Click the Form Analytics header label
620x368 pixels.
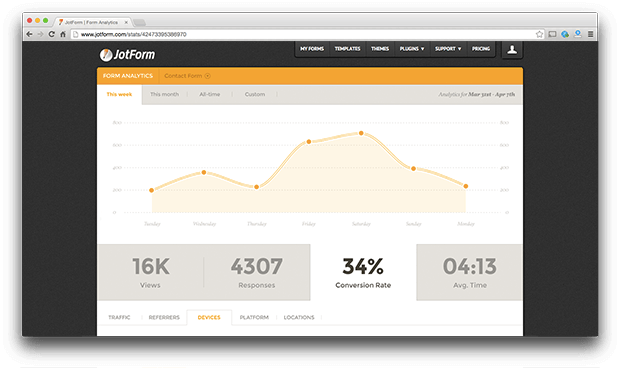point(128,76)
